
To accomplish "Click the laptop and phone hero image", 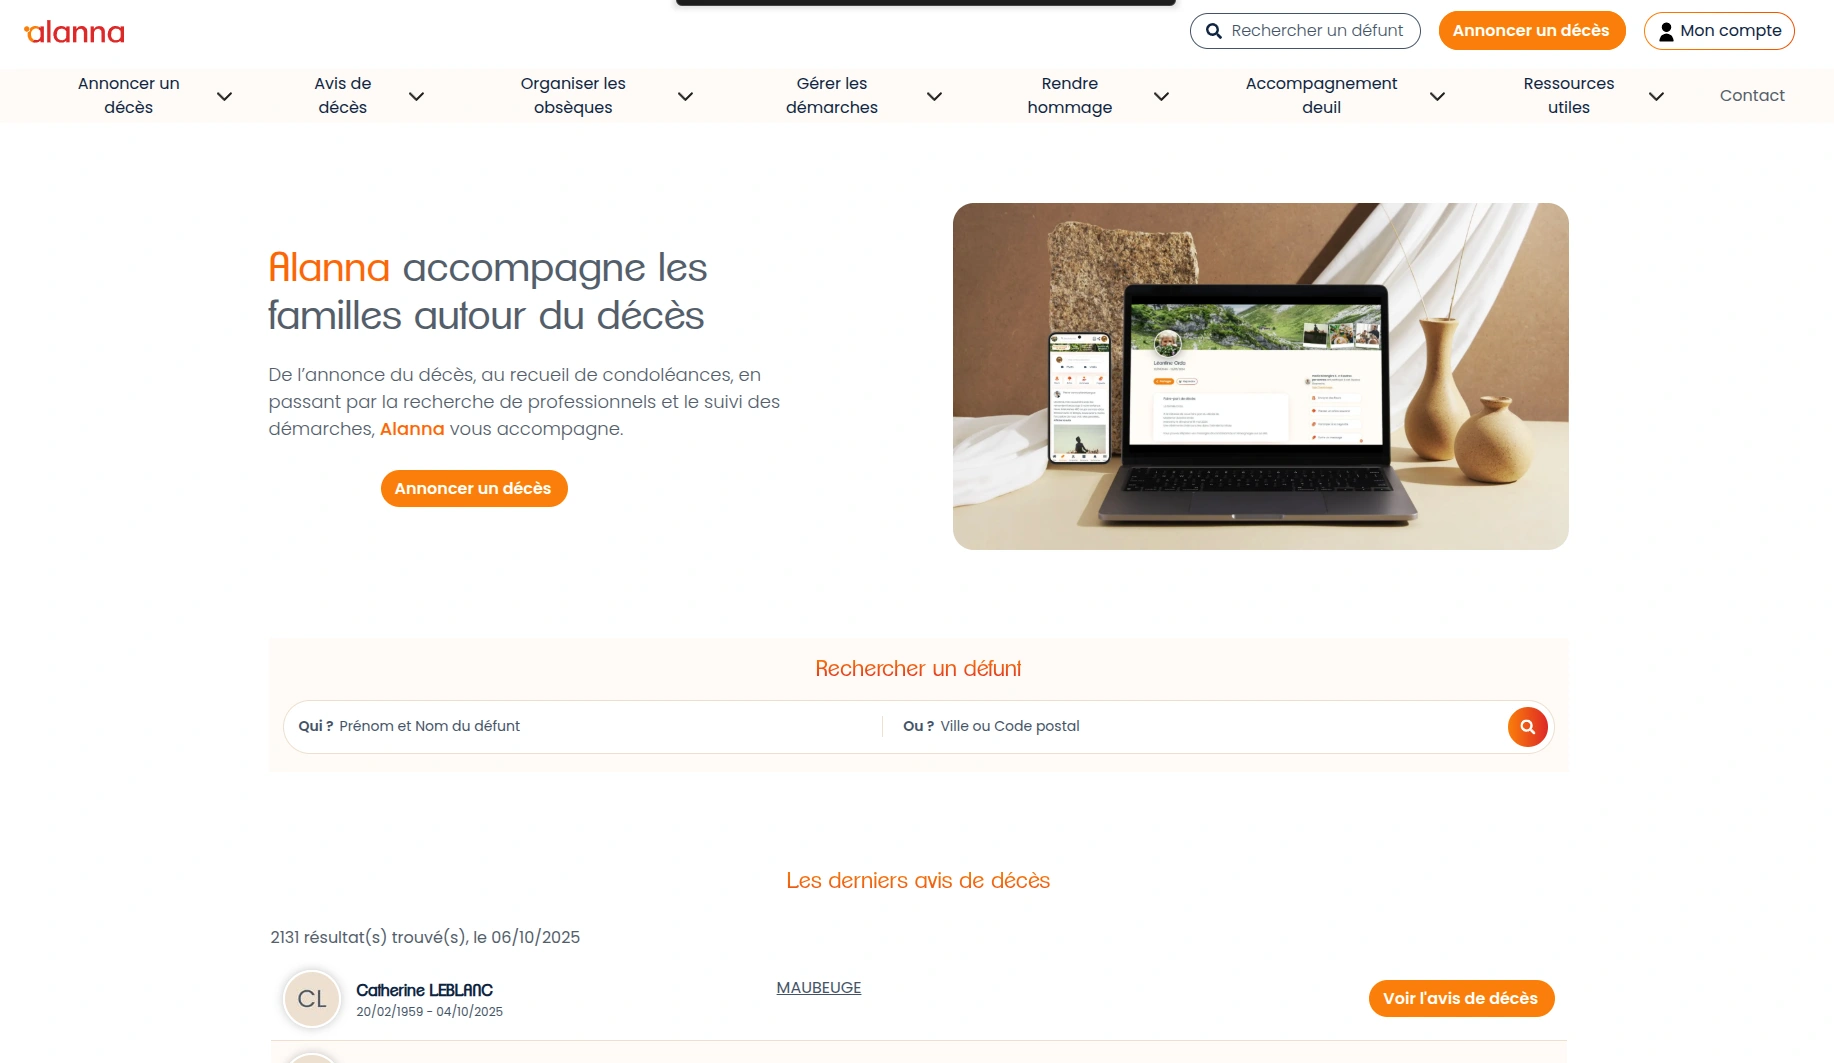I will coord(1260,376).
